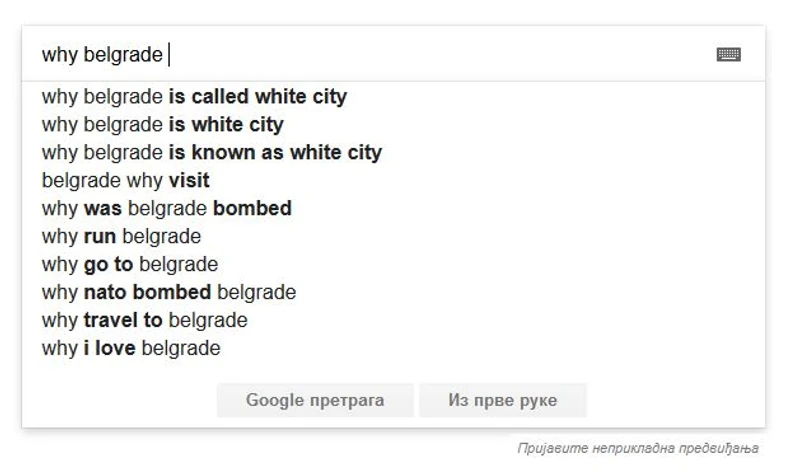
Task: Select the 'belgrade why visit' suggestion
Action: (x=125, y=181)
